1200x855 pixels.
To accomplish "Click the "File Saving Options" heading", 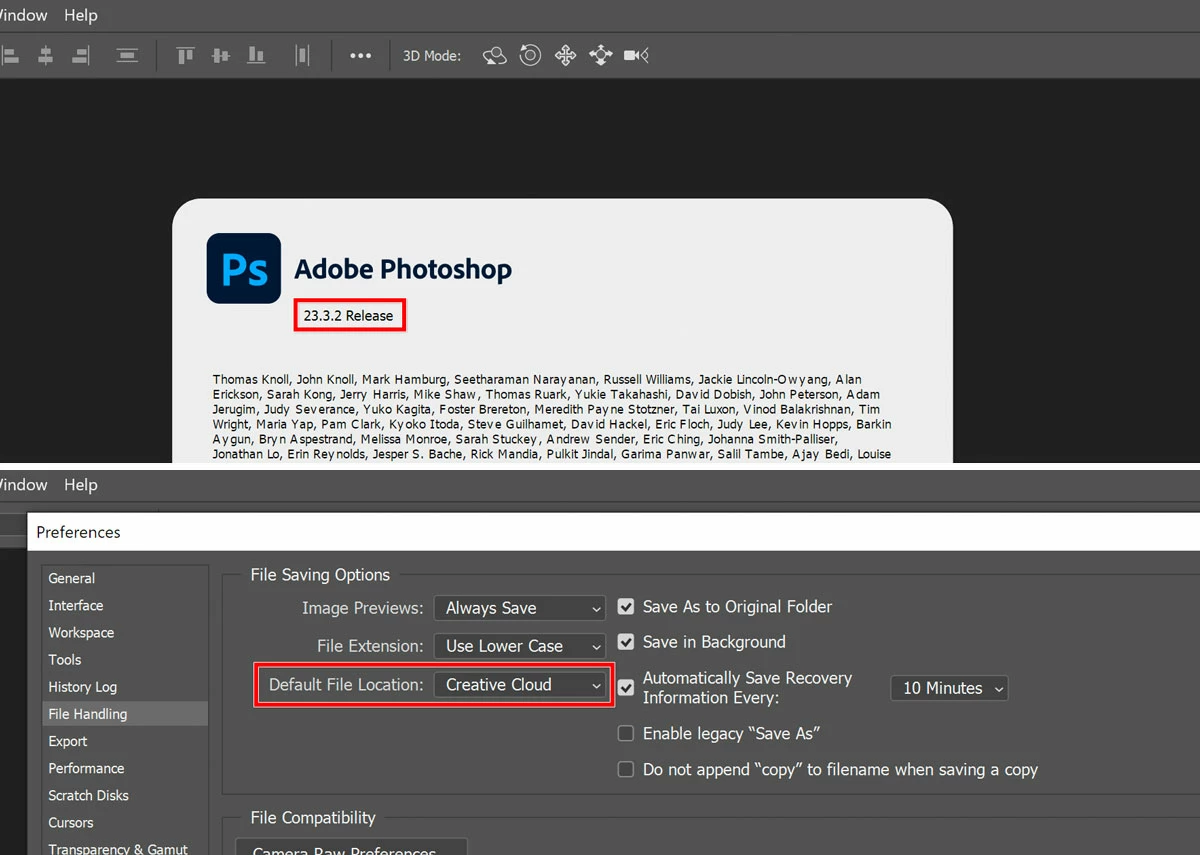I will tap(320, 575).
